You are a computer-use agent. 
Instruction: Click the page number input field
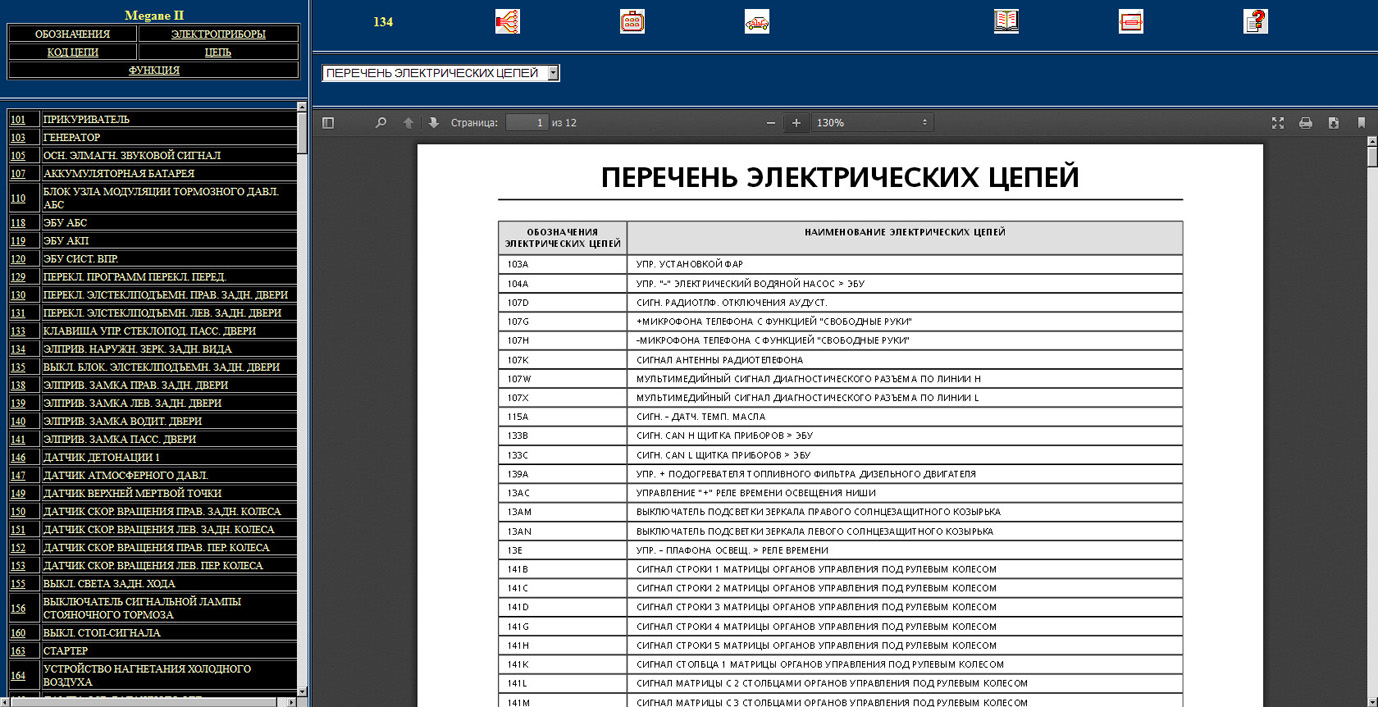pos(526,123)
